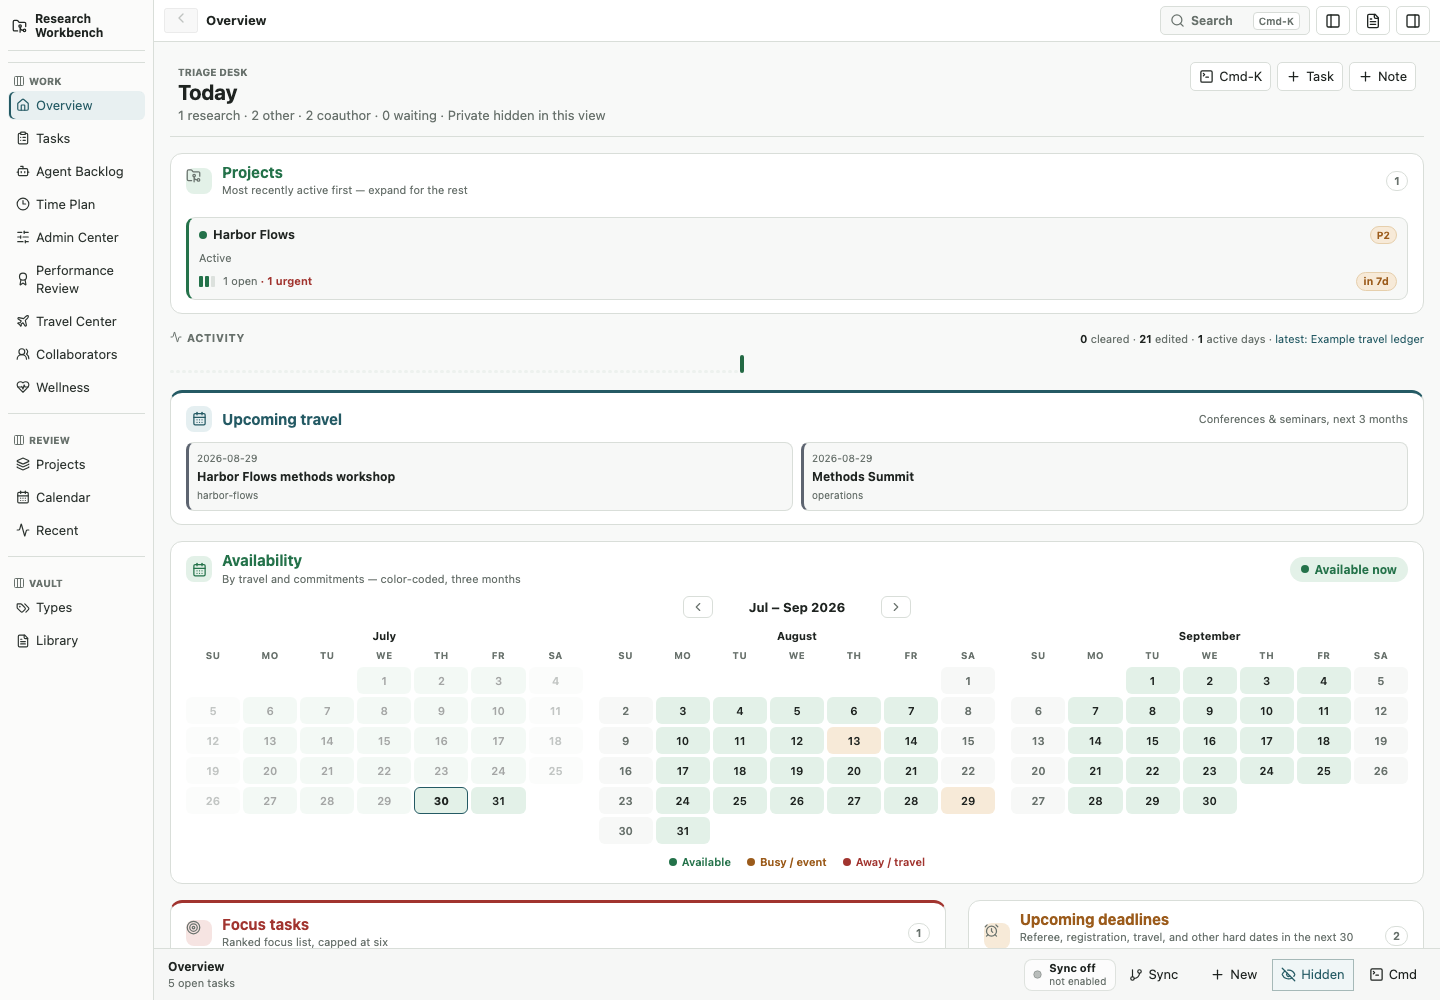Viewport: 1440px width, 1000px height.
Task: Click '5 open tasks' status text
Action: click(x=201, y=984)
